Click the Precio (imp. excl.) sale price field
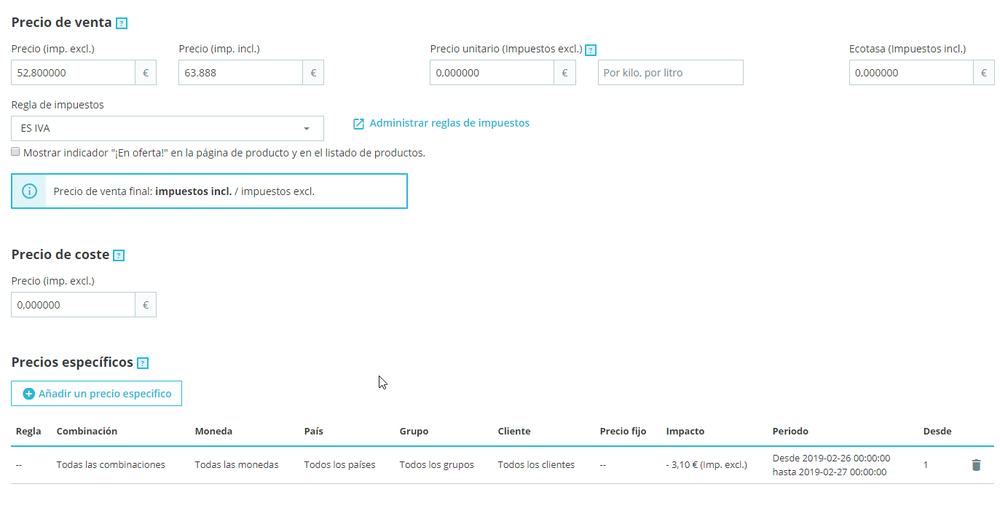The width and height of the screenshot is (1000, 516). pos(73,73)
